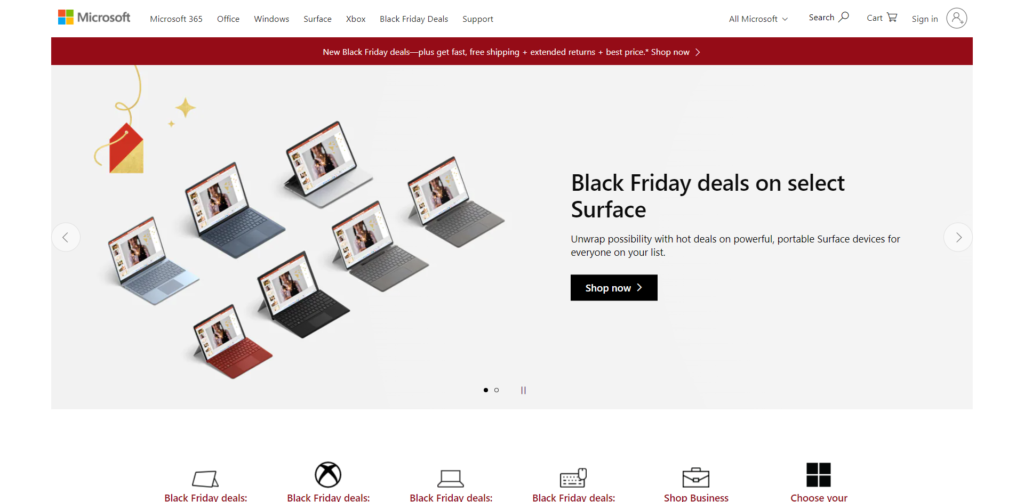The height and width of the screenshot is (502, 1024).
Task: Click the Sign in account avatar icon
Action: point(956,18)
